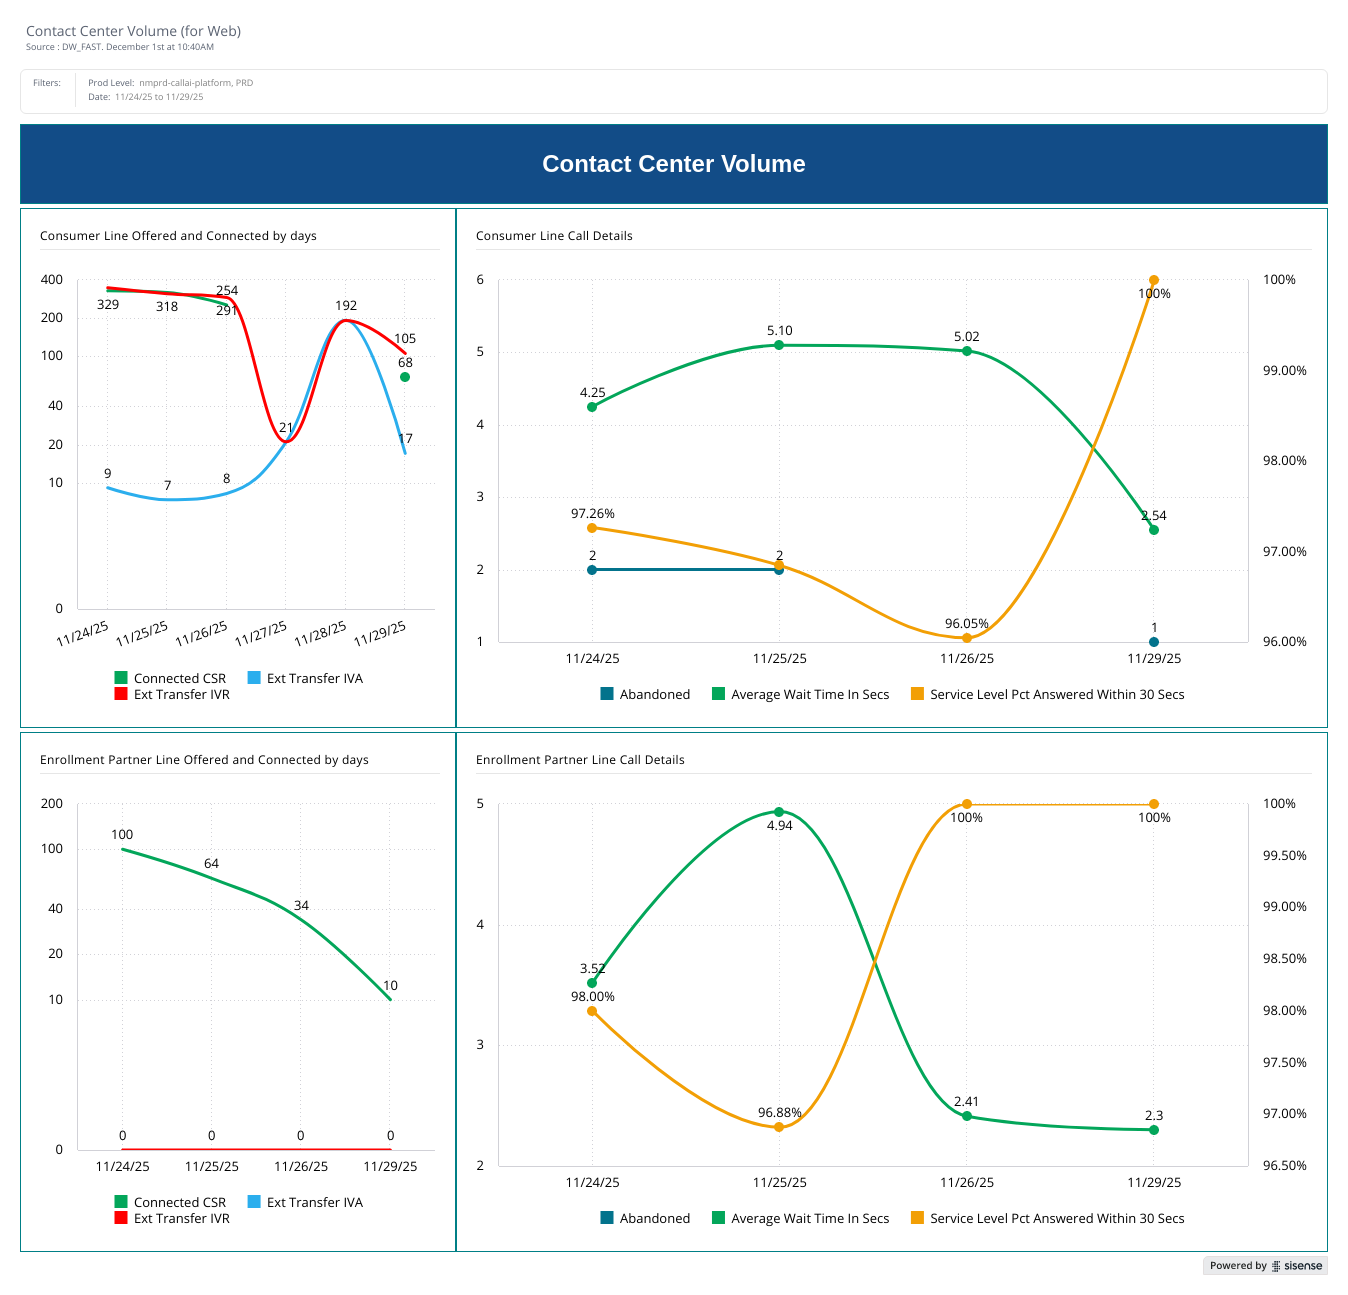This screenshot has height=1295, width=1348.
Task: Click the green 68 Connected CSR data point
Action: coord(405,377)
